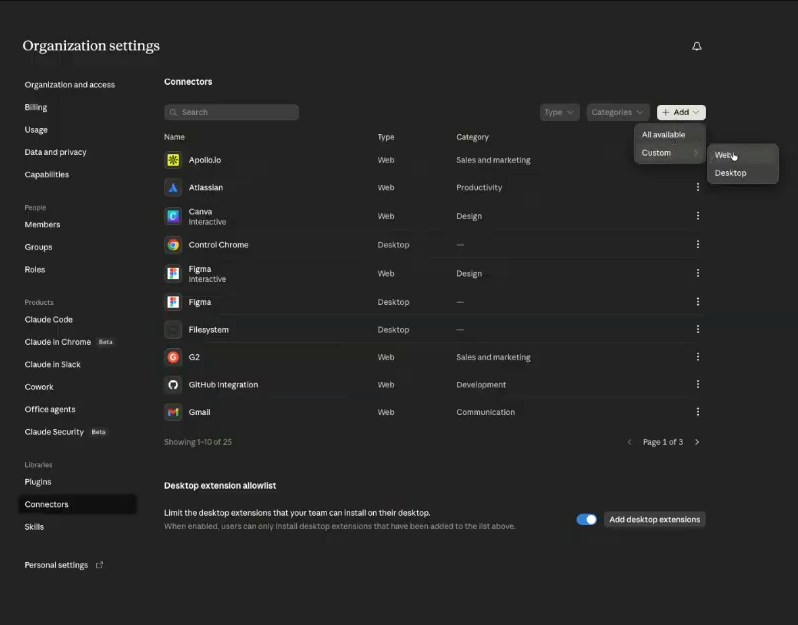The height and width of the screenshot is (625, 798).
Task: Click the Filesystem connector icon
Action: [173, 329]
